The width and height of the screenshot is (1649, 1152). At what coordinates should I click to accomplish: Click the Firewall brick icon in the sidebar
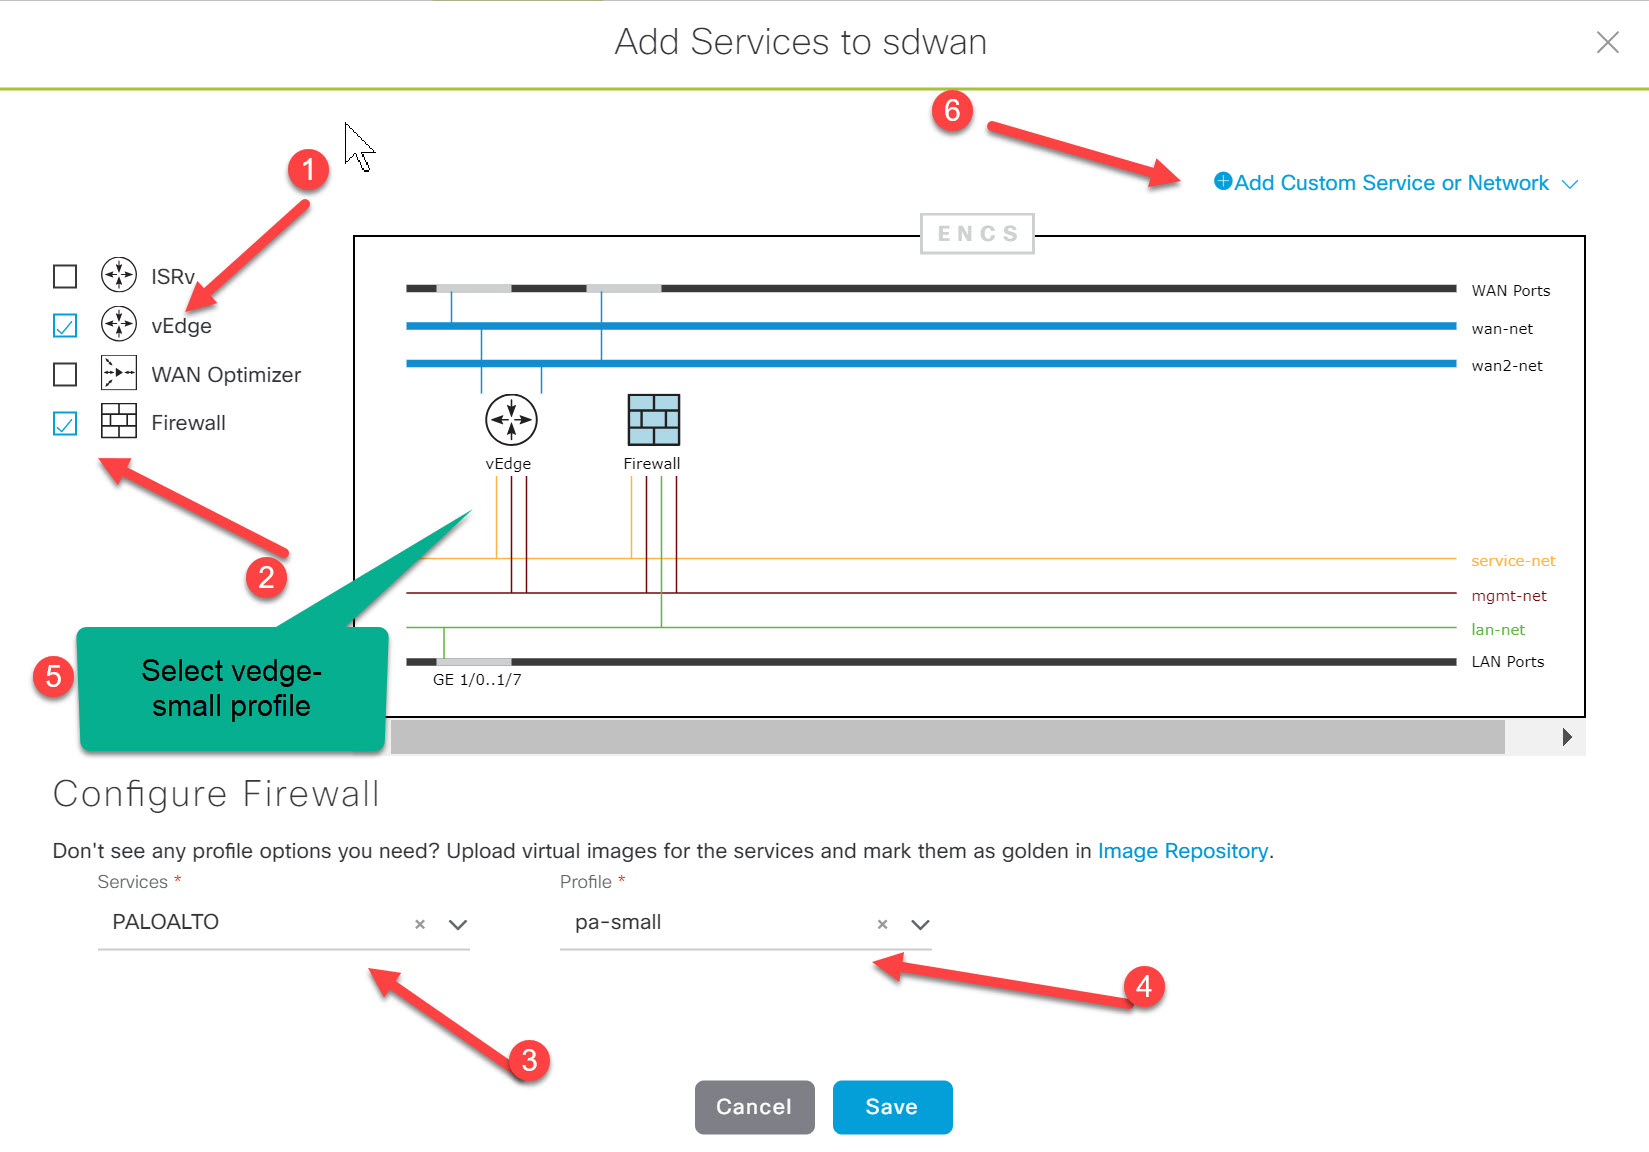(119, 422)
